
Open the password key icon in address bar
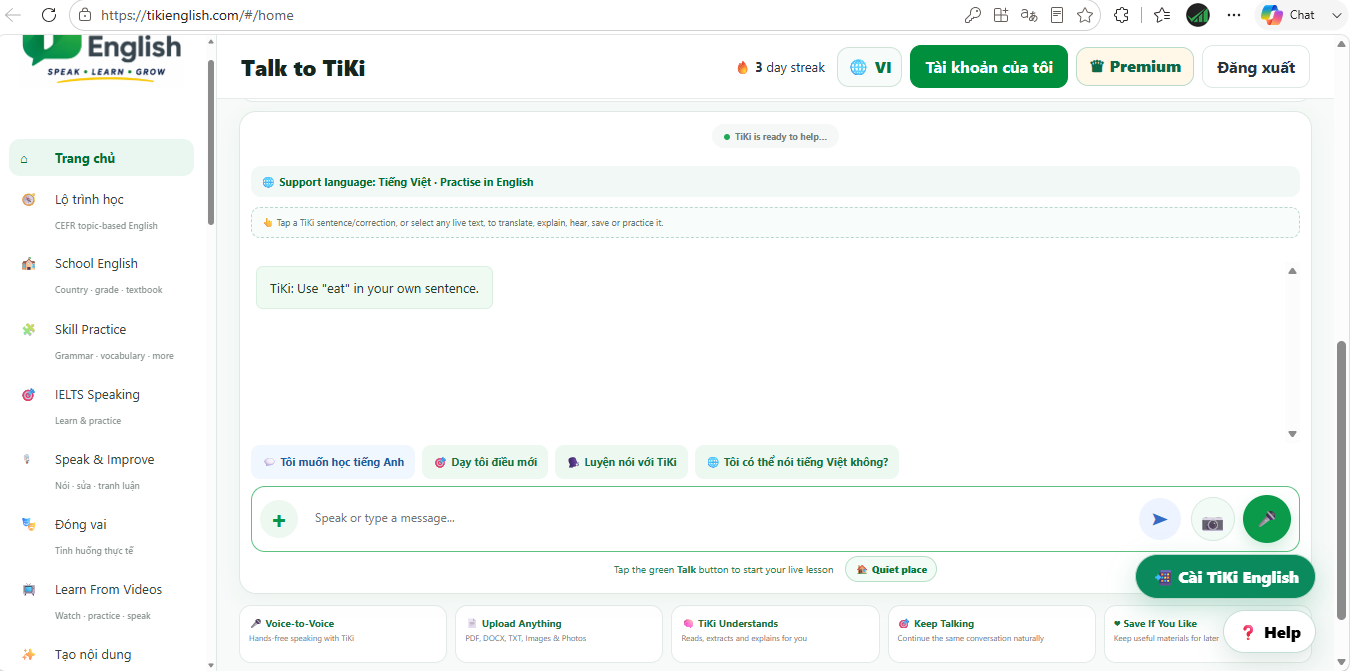[972, 15]
